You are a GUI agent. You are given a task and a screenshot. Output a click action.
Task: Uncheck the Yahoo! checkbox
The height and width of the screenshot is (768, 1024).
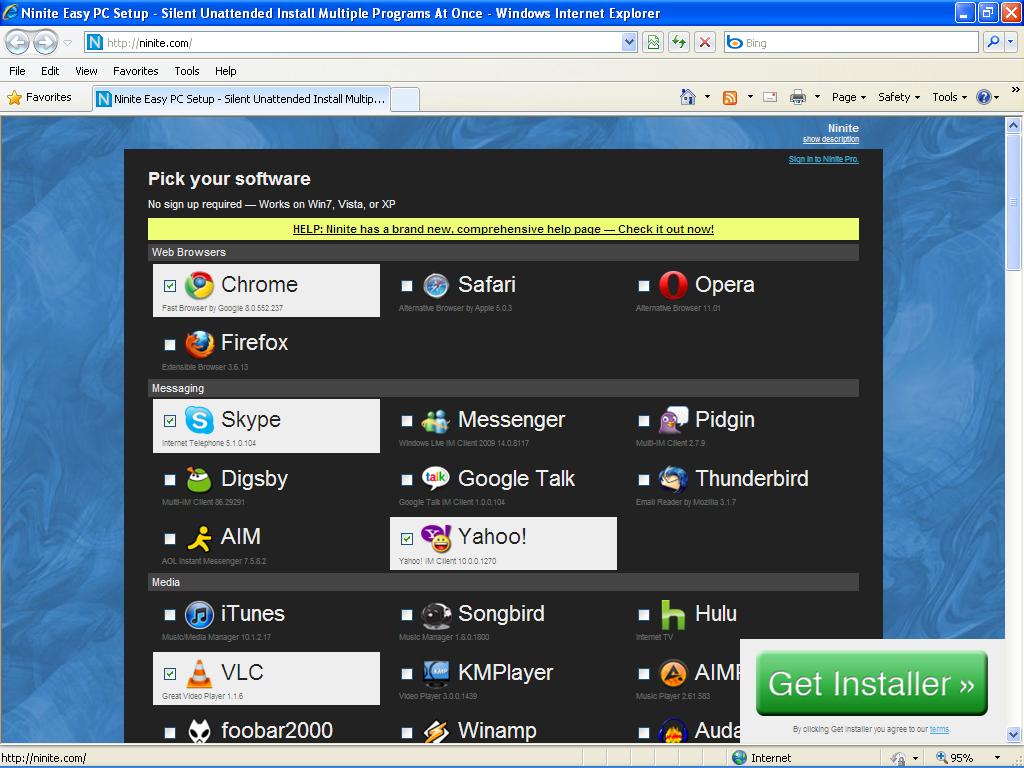click(407, 539)
